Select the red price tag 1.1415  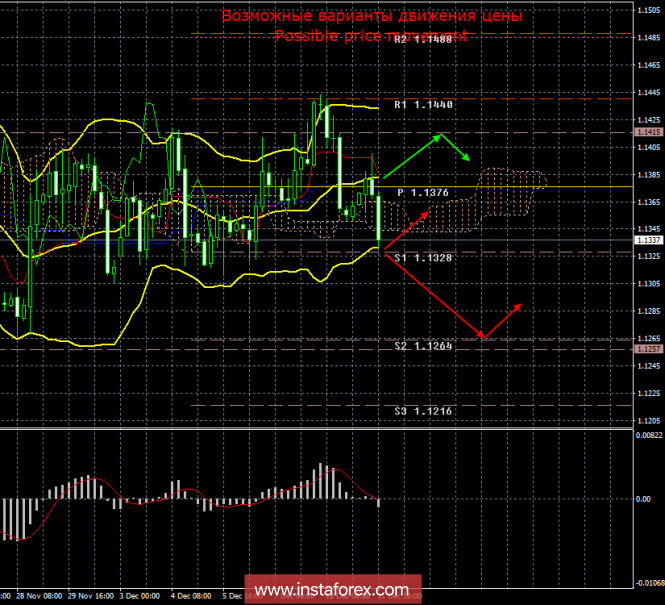tap(647, 132)
